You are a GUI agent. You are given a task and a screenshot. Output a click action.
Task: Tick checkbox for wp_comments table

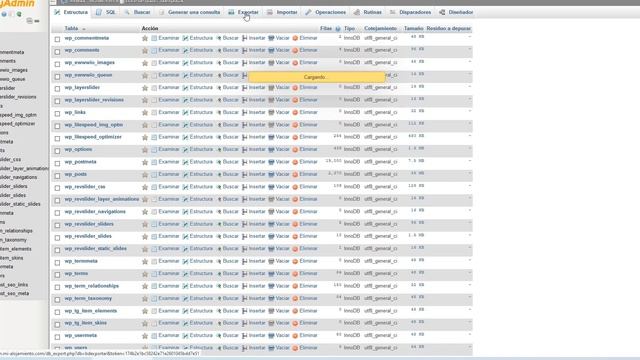57,51
